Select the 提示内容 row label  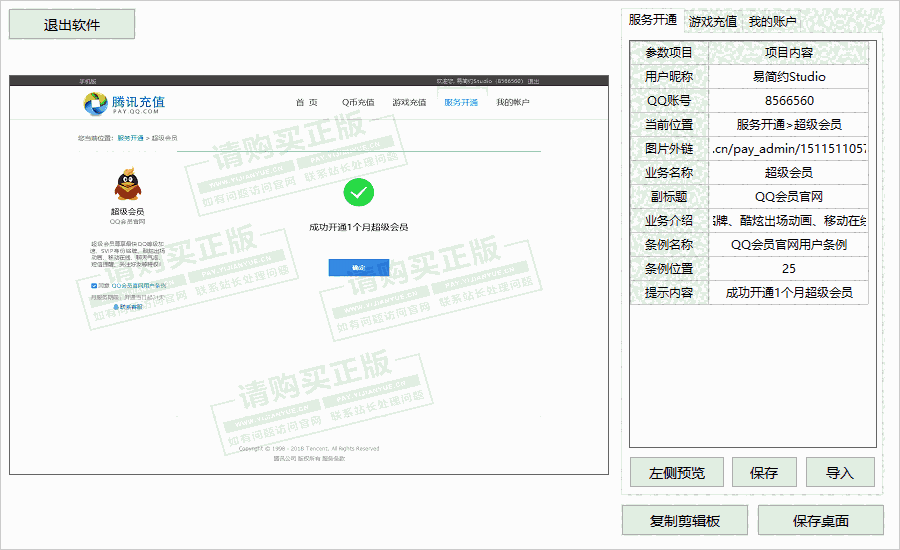669,293
